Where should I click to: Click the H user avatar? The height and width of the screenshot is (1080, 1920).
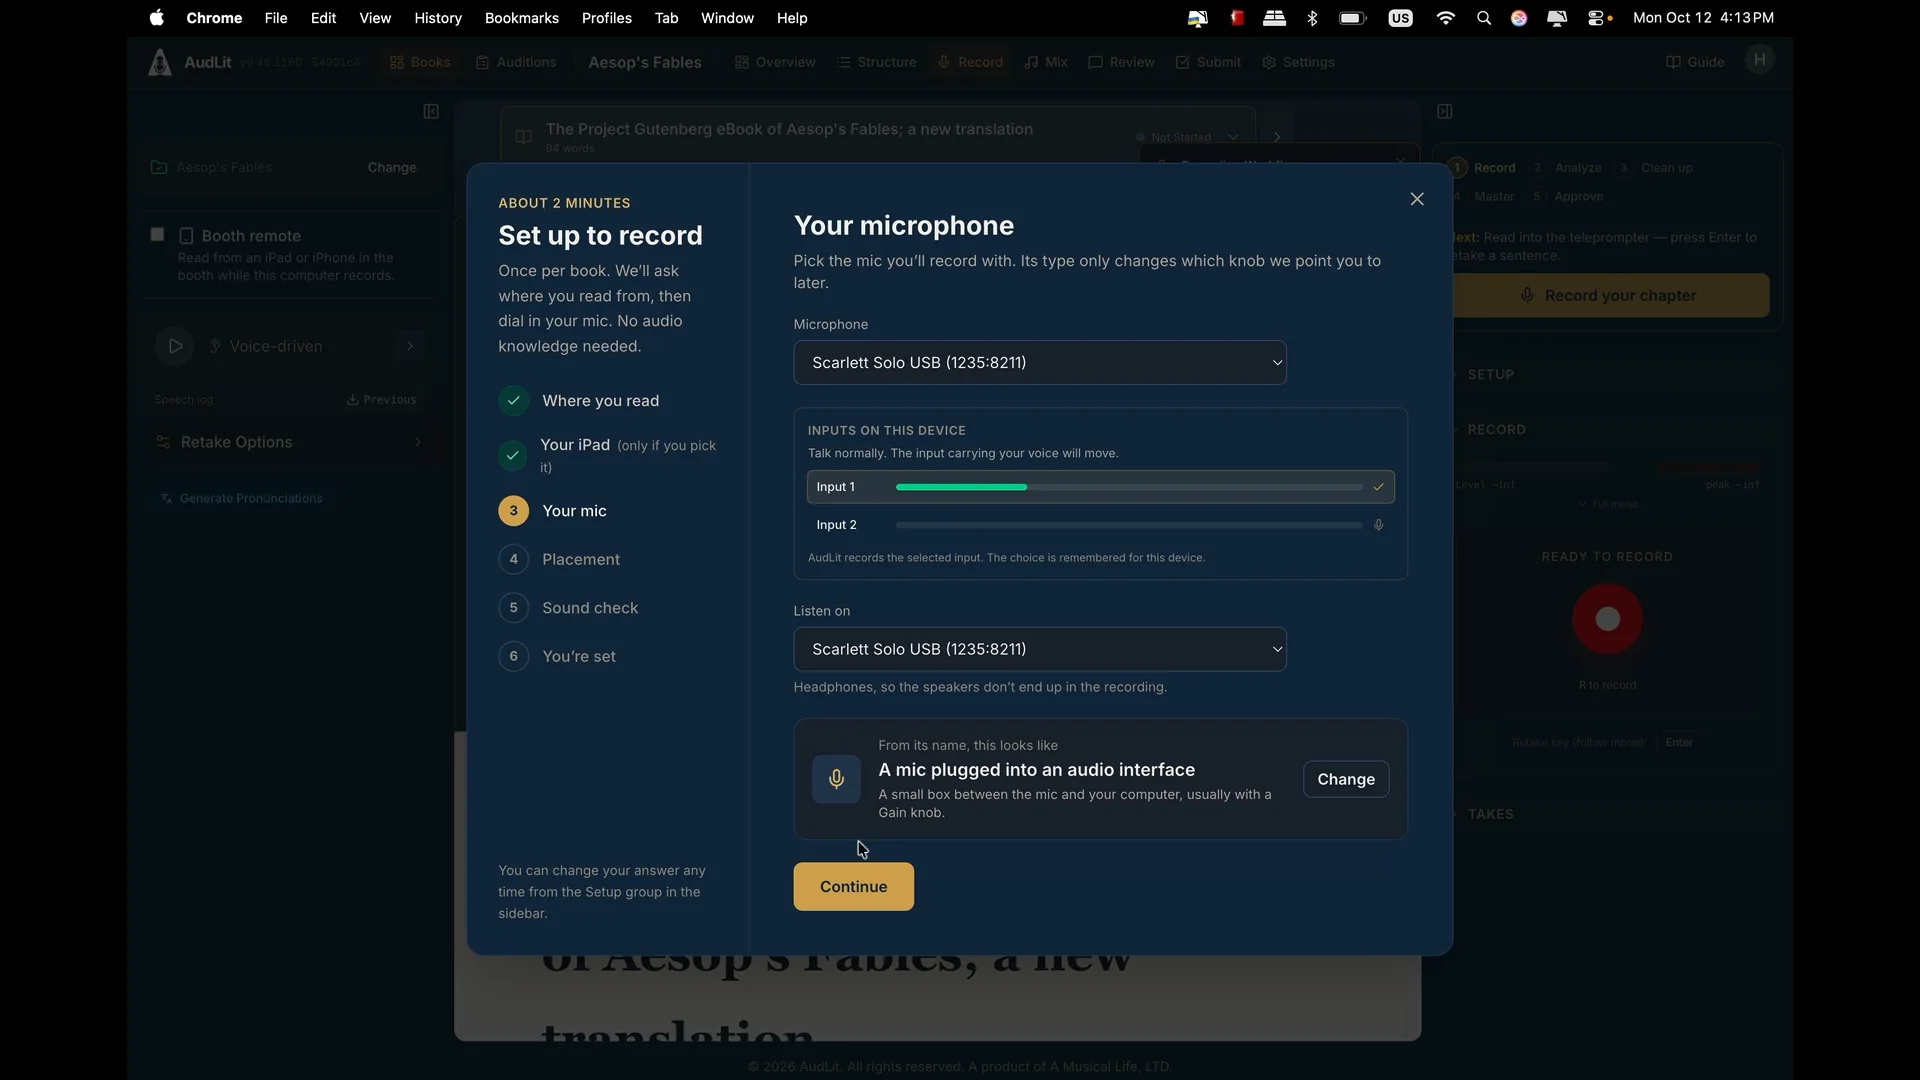1759,60
